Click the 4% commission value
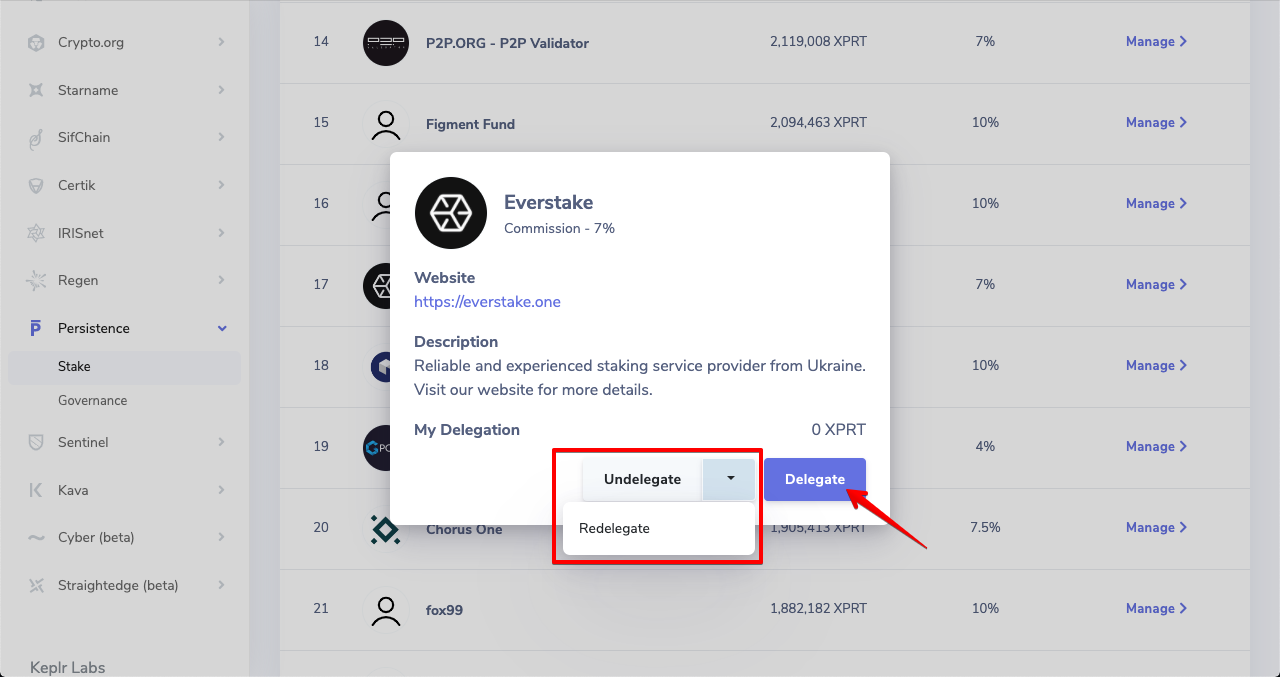 pyautogui.click(x=985, y=447)
